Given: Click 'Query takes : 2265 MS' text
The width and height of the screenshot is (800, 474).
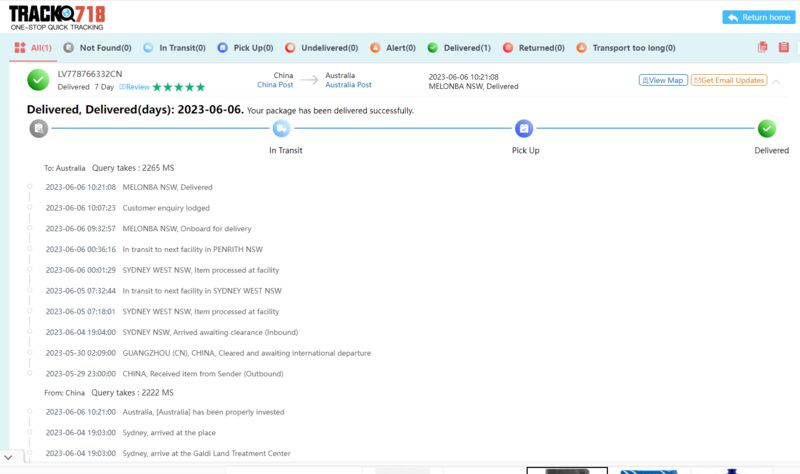Looking at the screenshot, I should 133,168.
